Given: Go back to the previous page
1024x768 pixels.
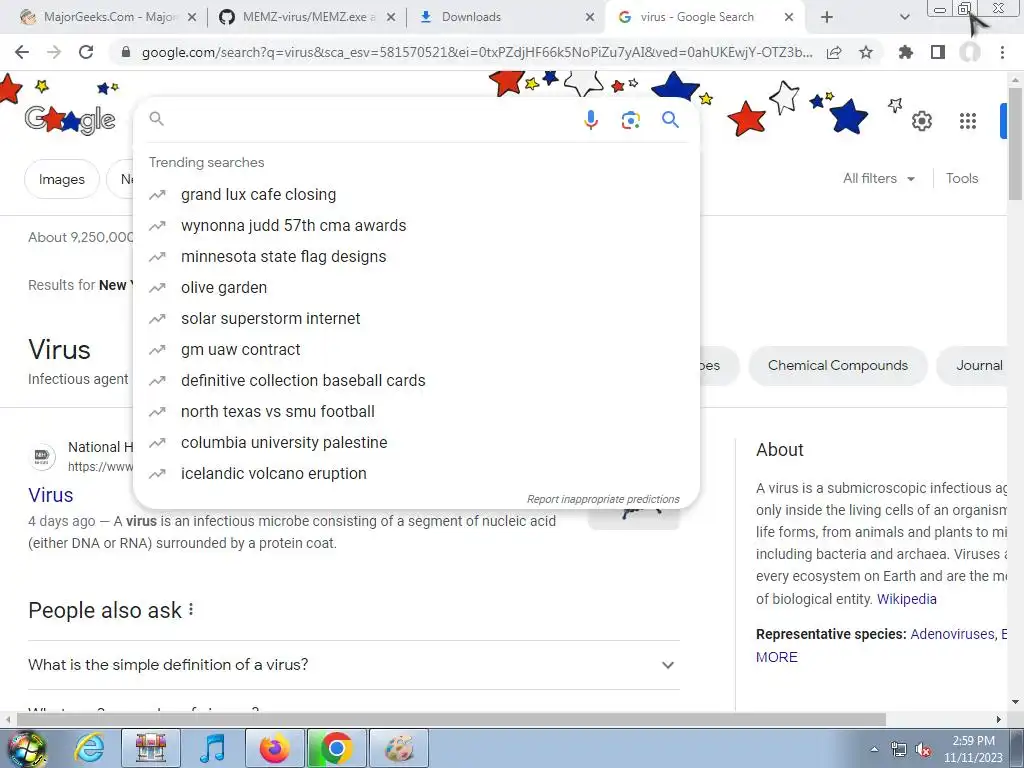Looking at the screenshot, I should pos(22,52).
